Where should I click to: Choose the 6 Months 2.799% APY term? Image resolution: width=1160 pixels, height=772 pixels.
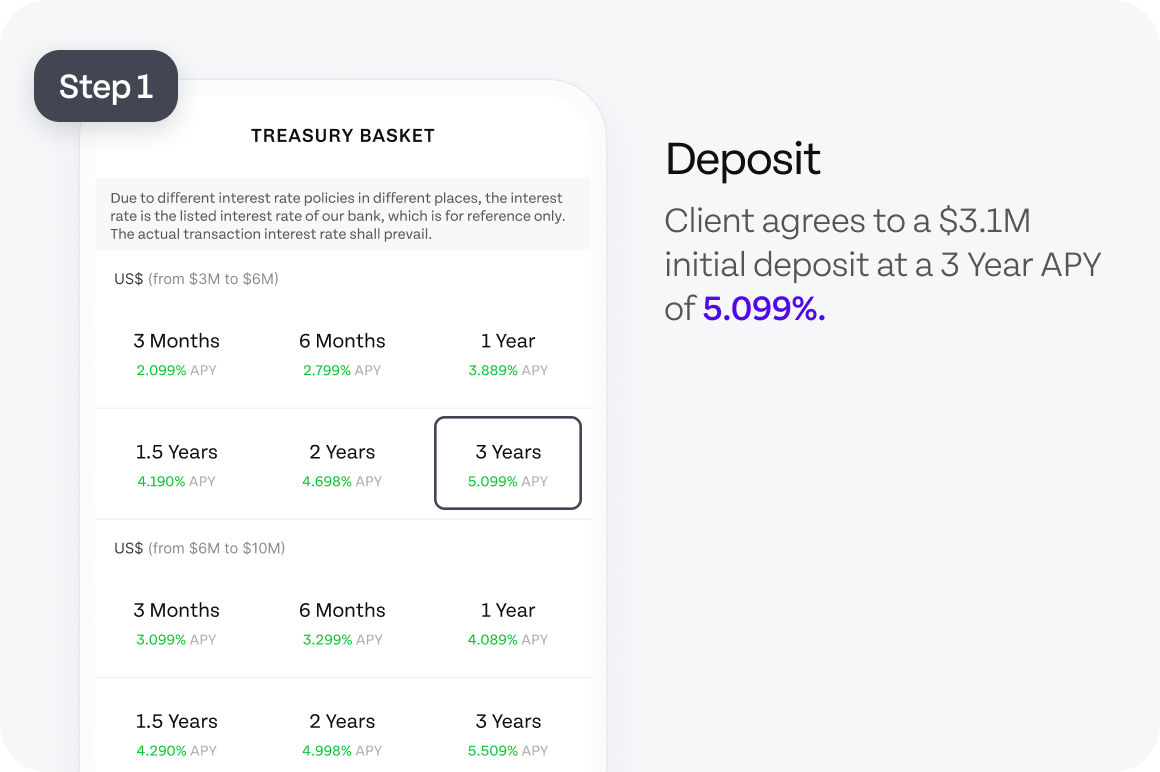(342, 354)
